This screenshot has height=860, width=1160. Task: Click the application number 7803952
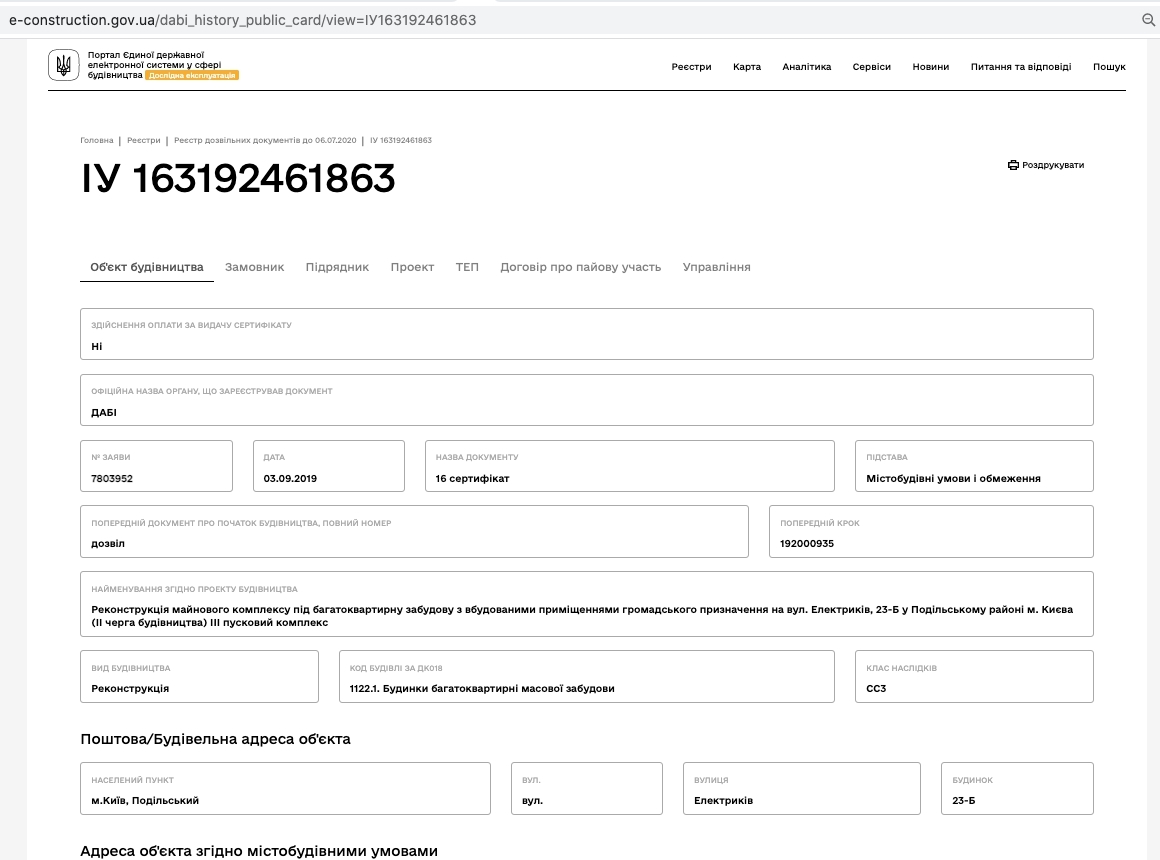(x=112, y=478)
